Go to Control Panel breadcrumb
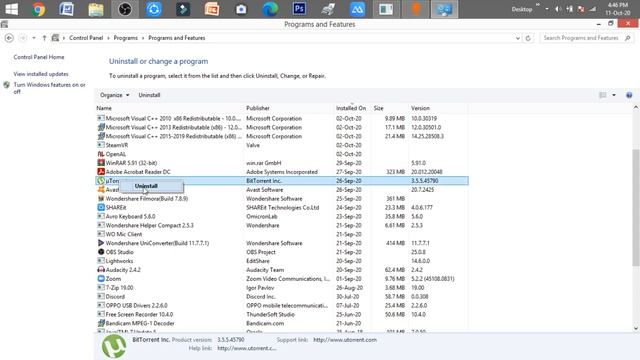640x360 pixels. pos(86,38)
